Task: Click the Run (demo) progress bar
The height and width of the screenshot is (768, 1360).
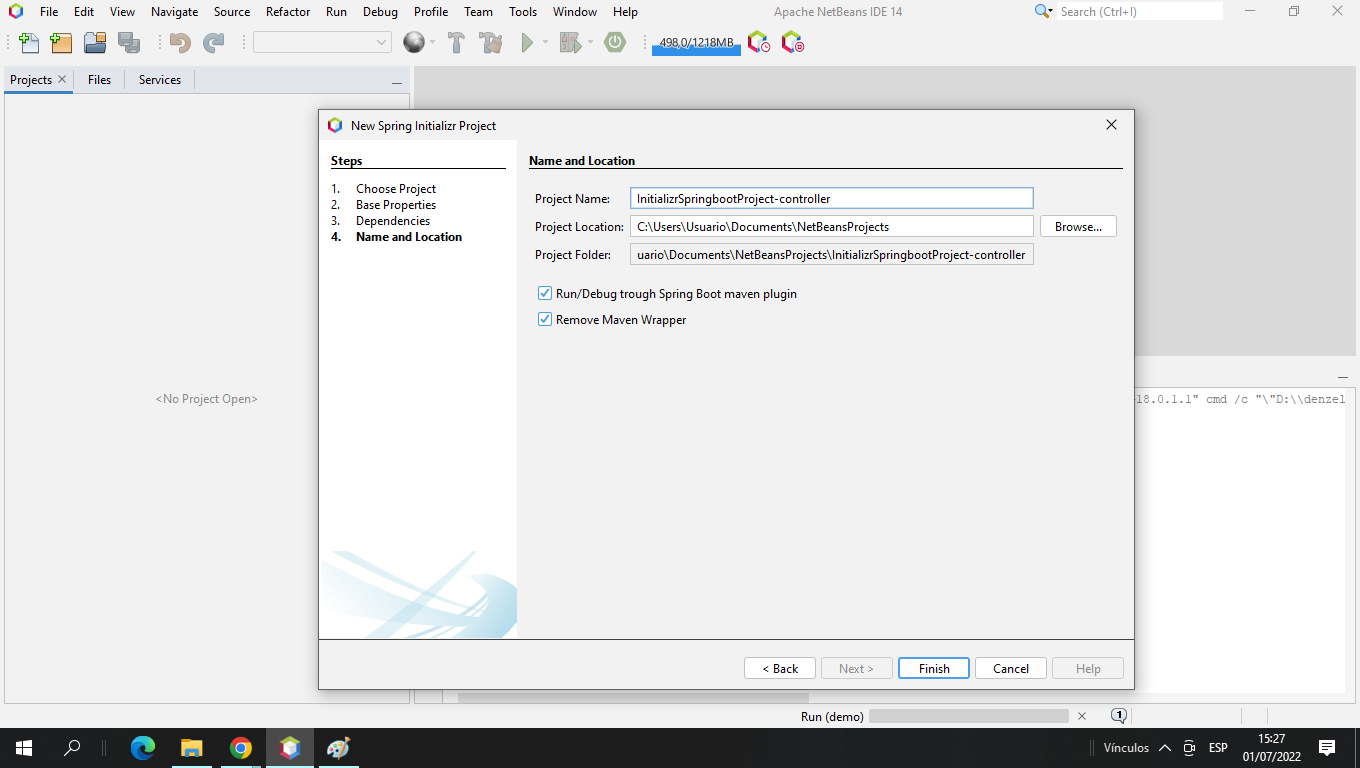Action: coord(969,716)
